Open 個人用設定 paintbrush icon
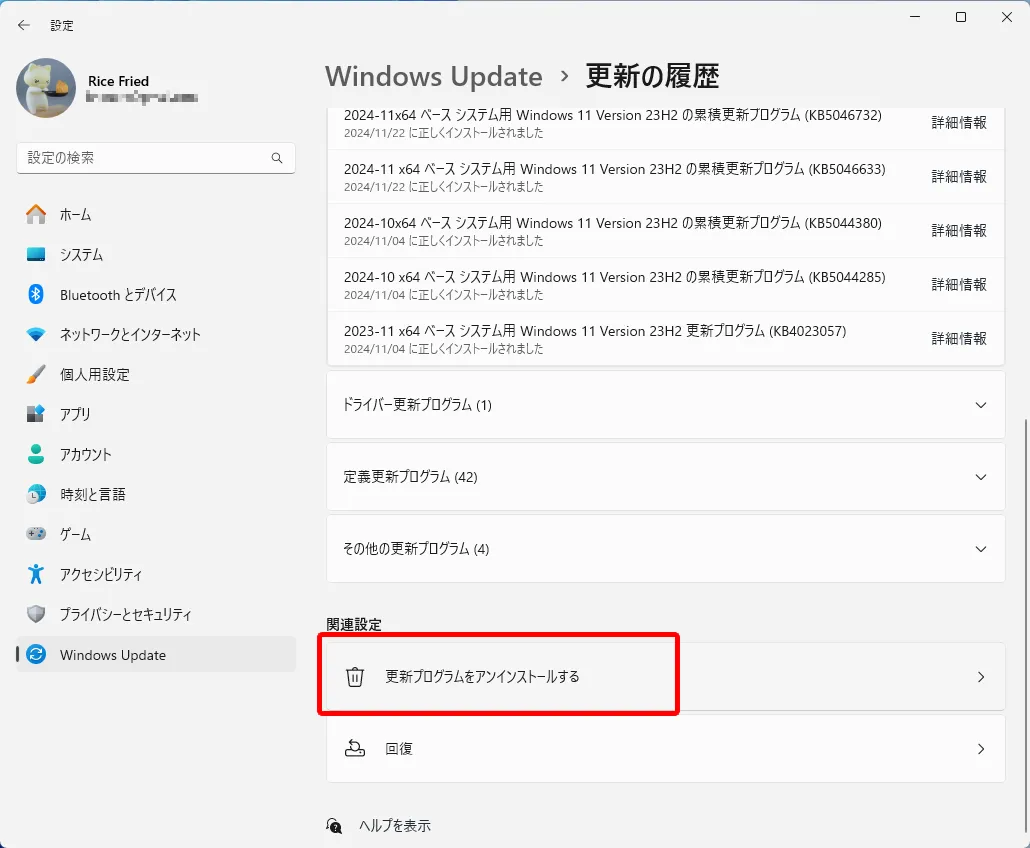 click(36, 374)
